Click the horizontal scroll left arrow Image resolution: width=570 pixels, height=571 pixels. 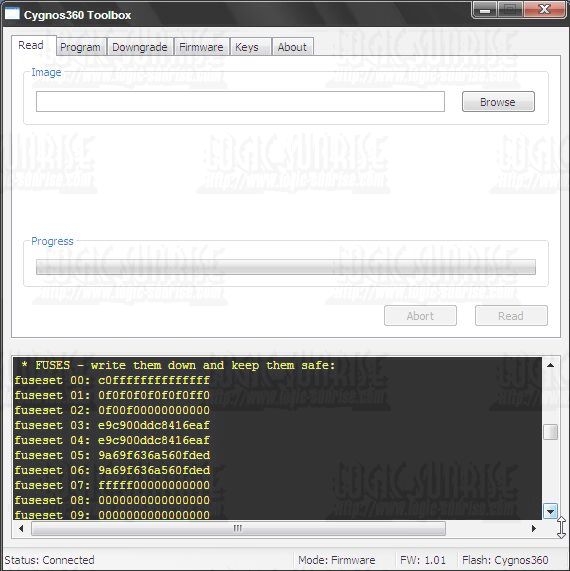[21, 528]
